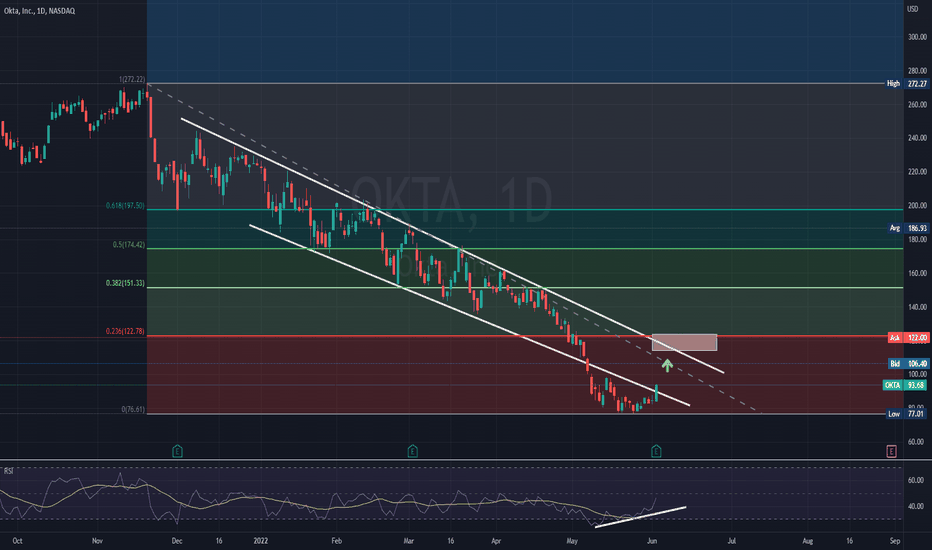Click the Ask 122.00 price label

[x=908, y=338]
